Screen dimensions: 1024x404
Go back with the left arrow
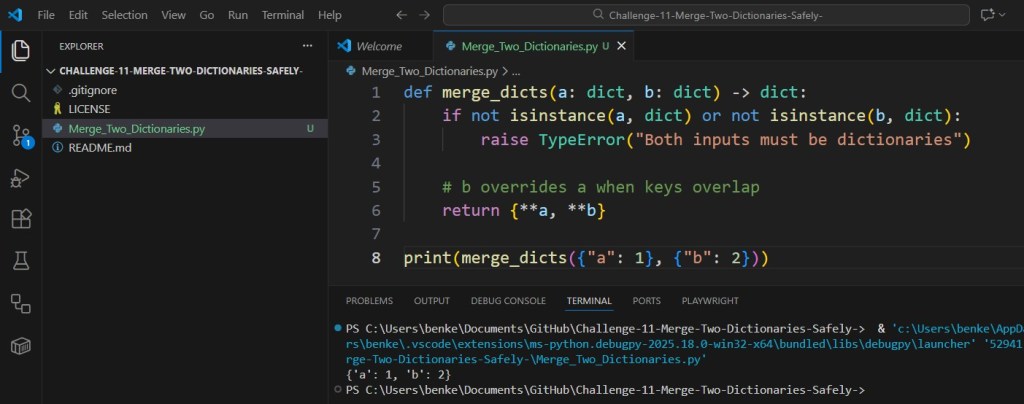(x=401, y=15)
